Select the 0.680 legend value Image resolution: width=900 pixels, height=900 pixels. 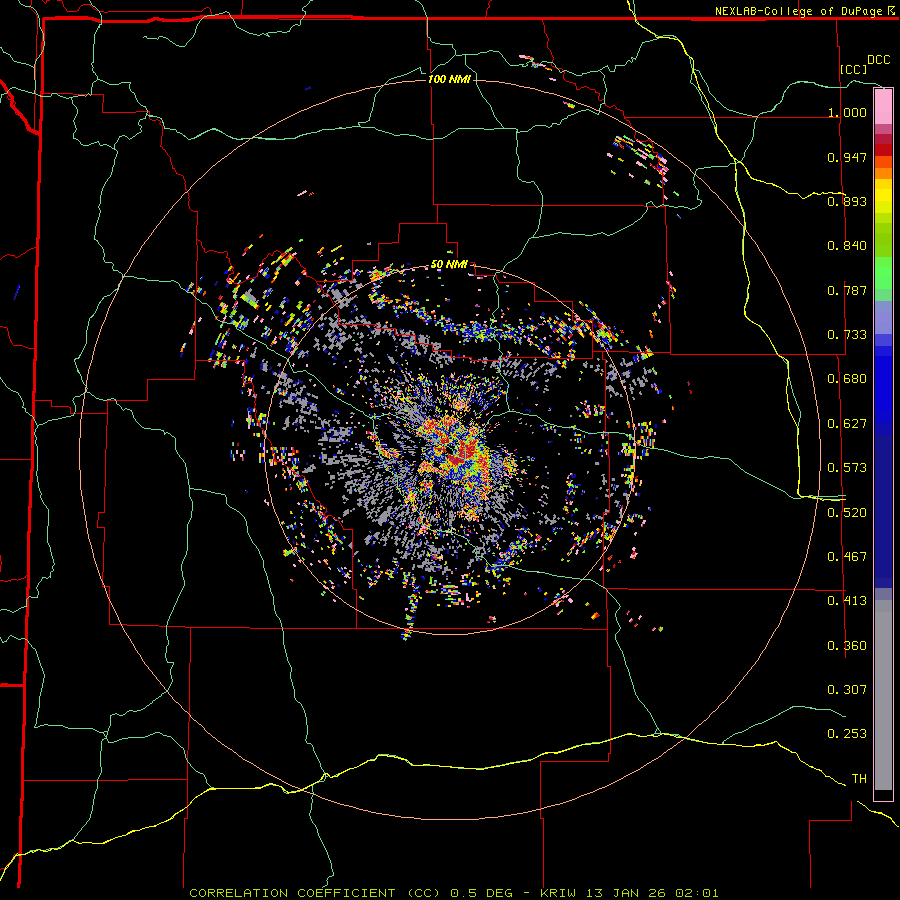pos(847,379)
